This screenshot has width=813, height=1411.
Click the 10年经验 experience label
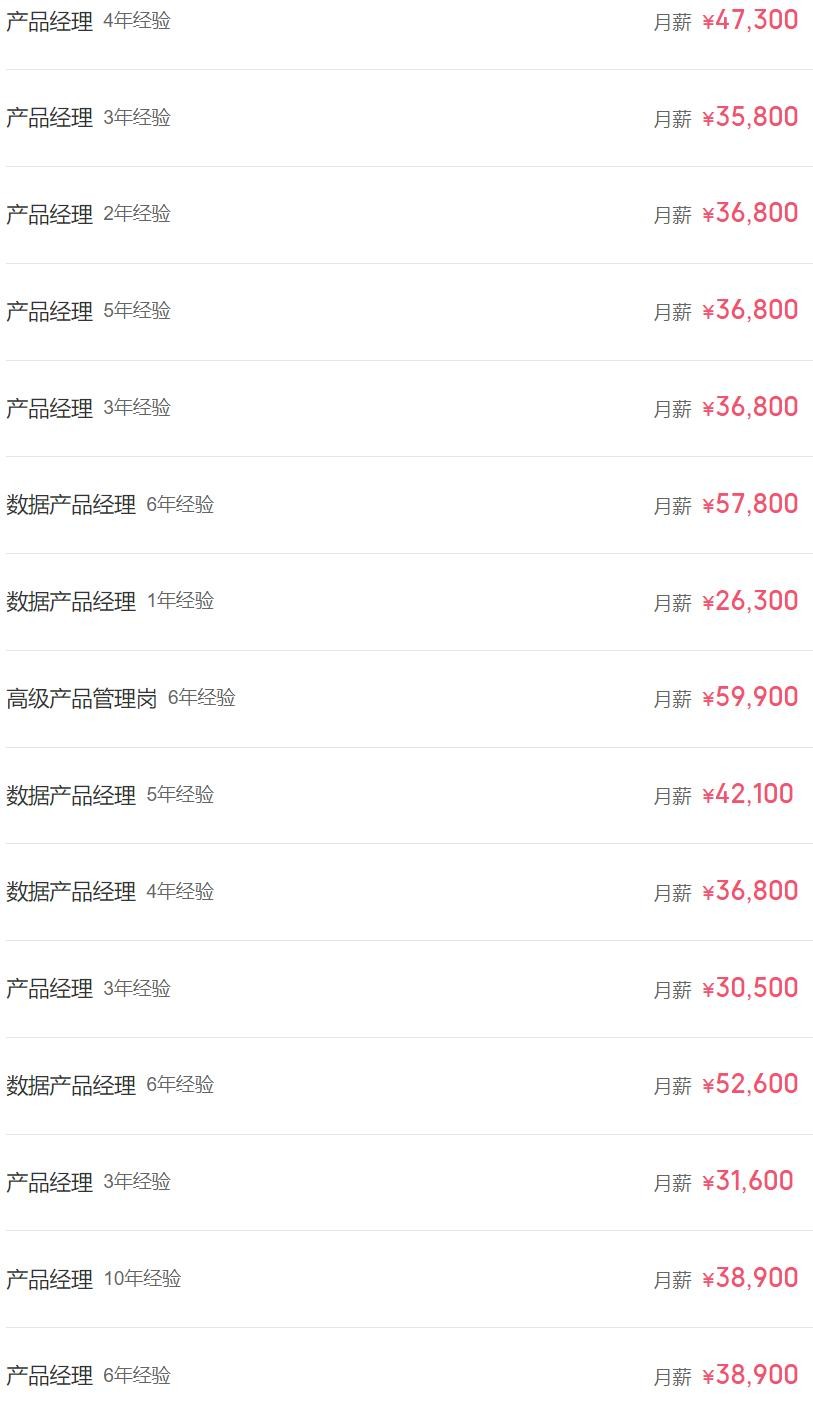[142, 1279]
